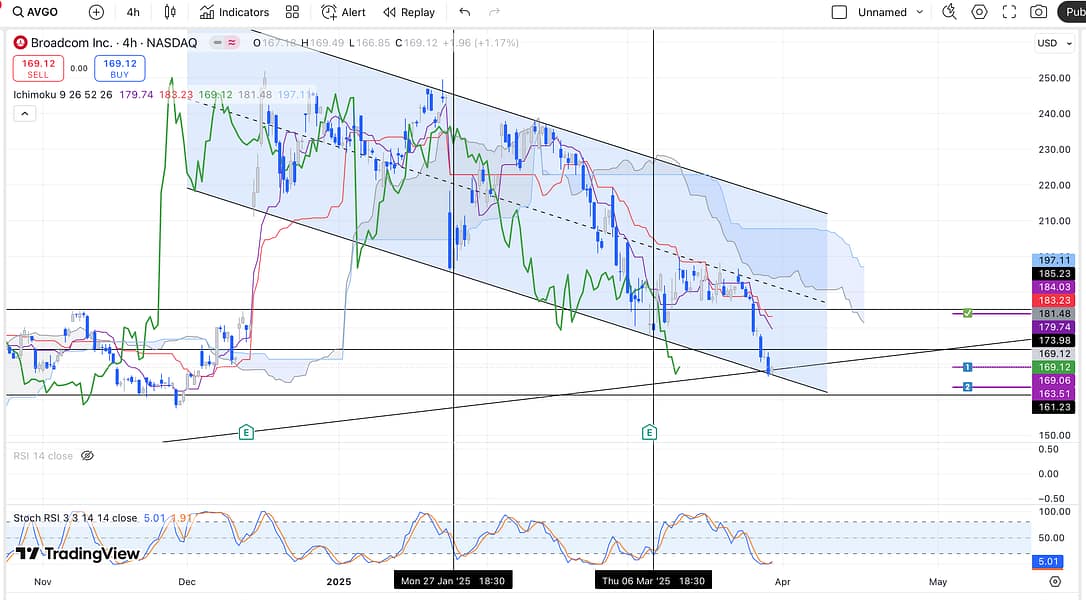
Task: Click the add symbol plus icon
Action: 96,12
